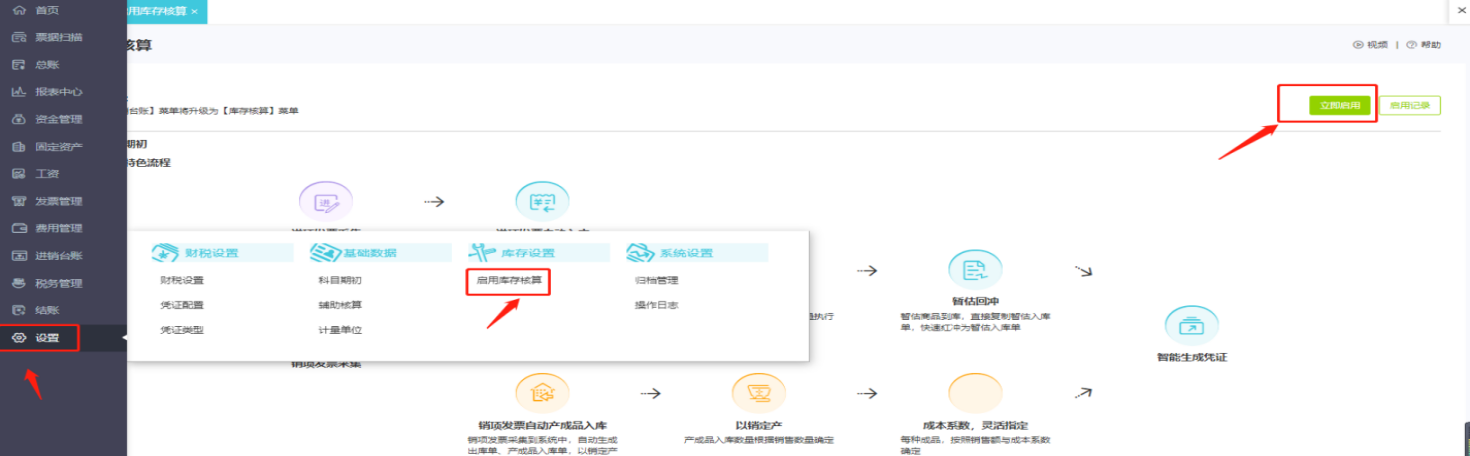The image size is (1470, 456).
Task: Close the 启用库存核算 tab
Action: click(x=194, y=11)
